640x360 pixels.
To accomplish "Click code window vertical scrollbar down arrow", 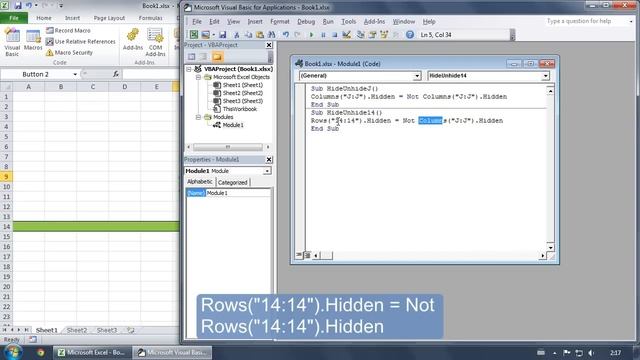I will click(550, 247).
